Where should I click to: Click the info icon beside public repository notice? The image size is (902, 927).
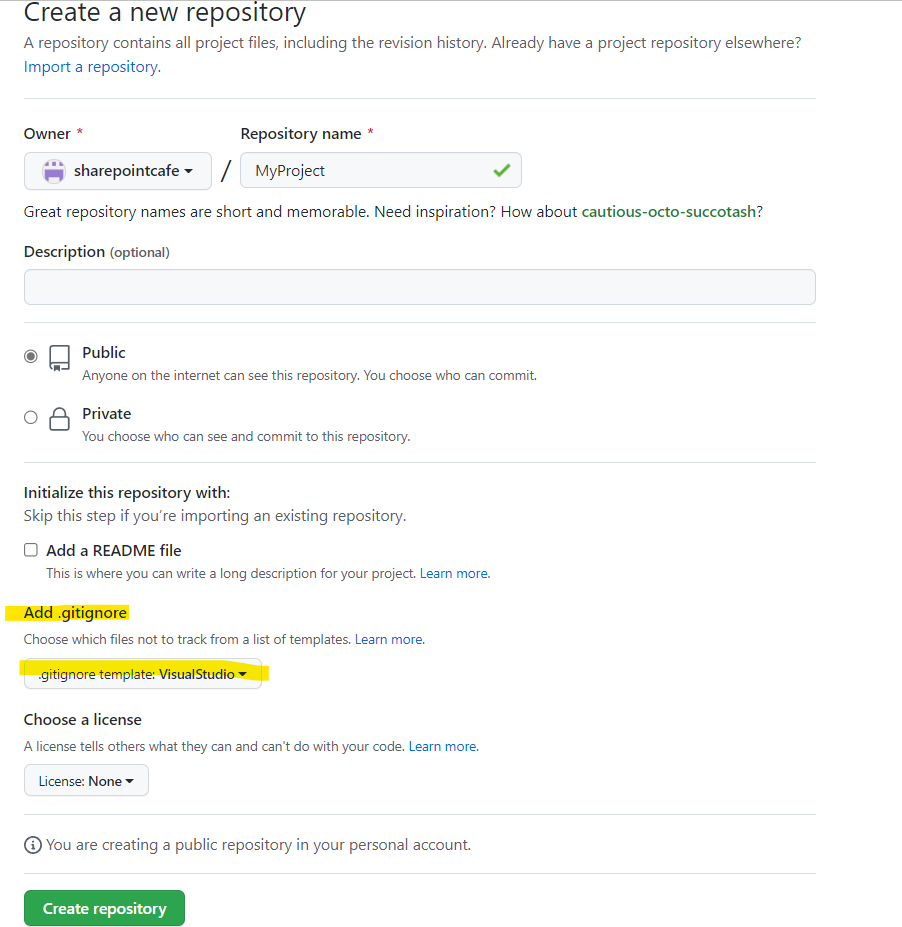point(33,845)
